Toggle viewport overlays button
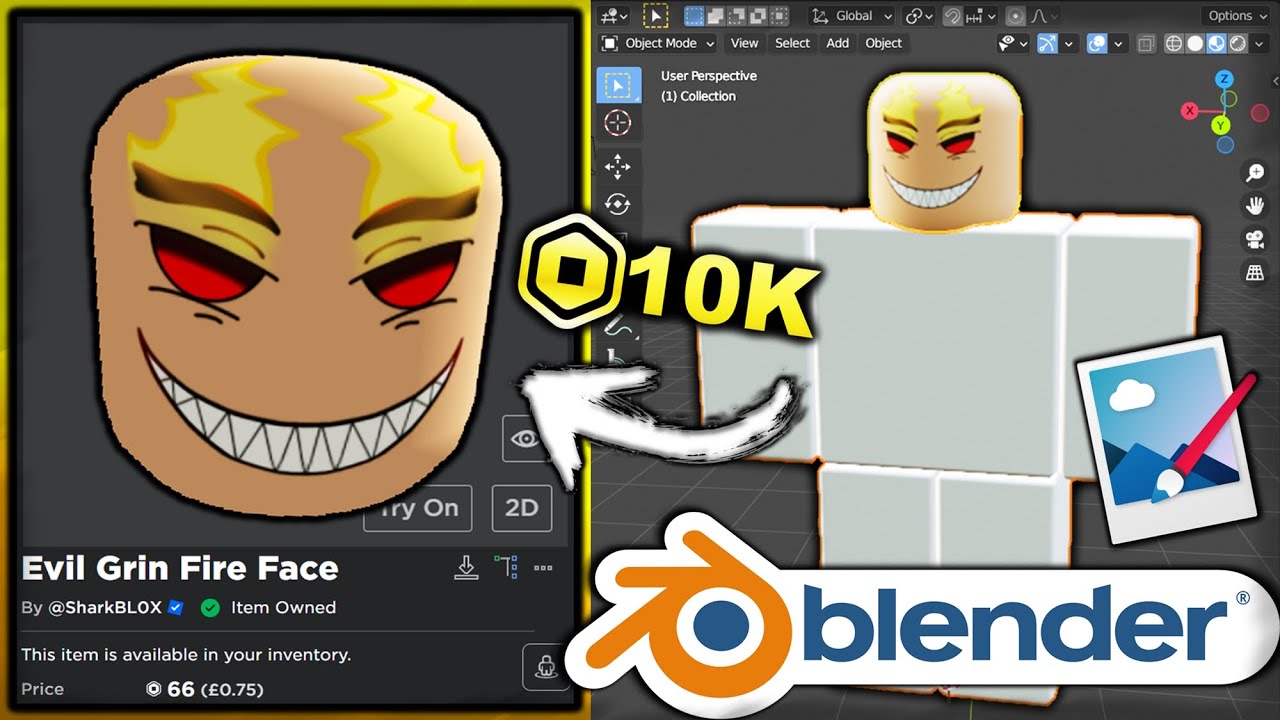The image size is (1280, 720). [x=1097, y=43]
